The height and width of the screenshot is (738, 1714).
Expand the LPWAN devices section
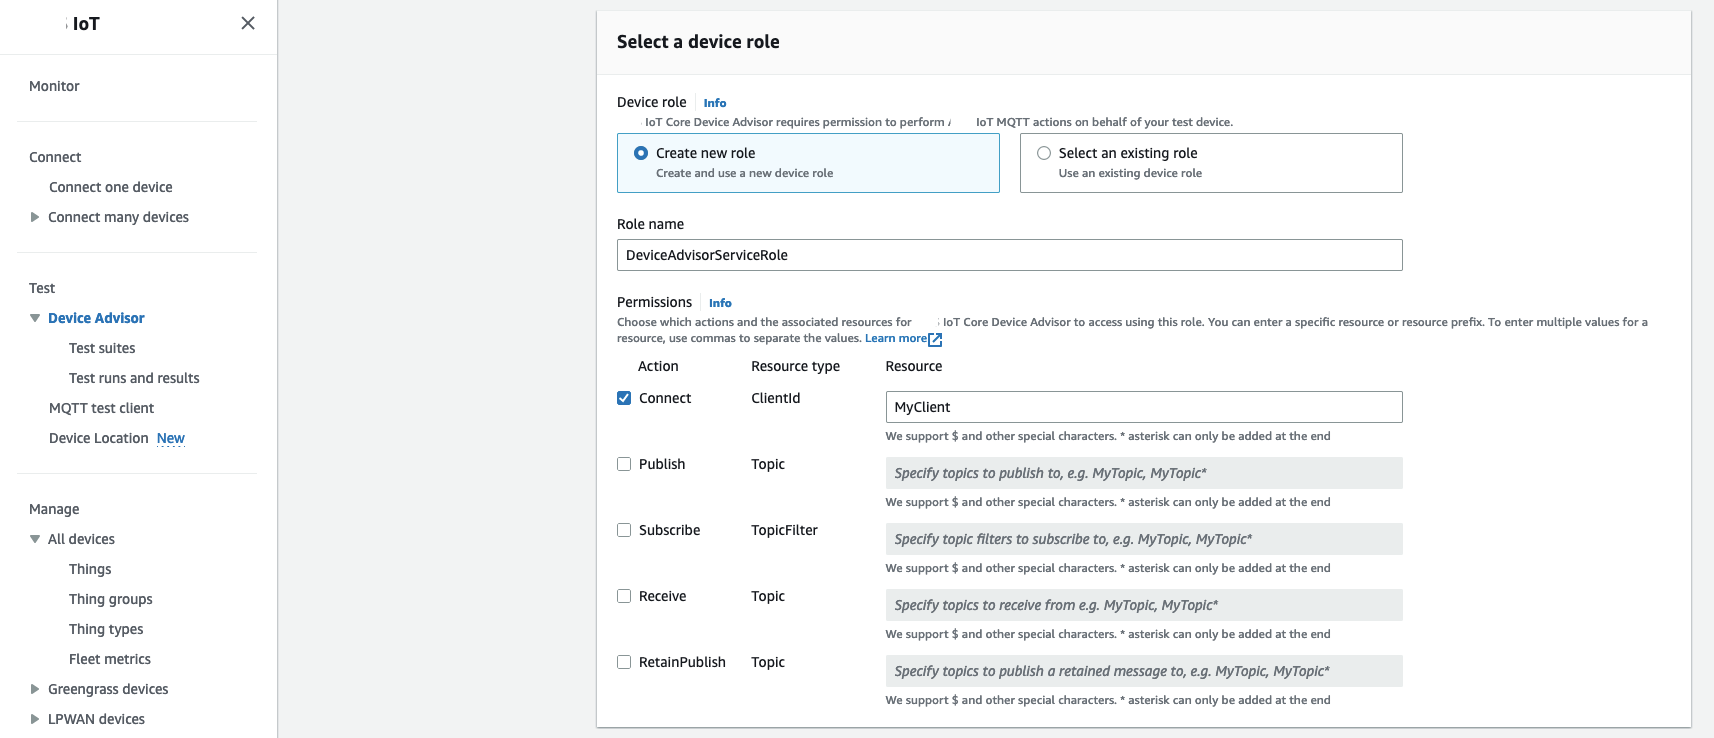[35, 719]
